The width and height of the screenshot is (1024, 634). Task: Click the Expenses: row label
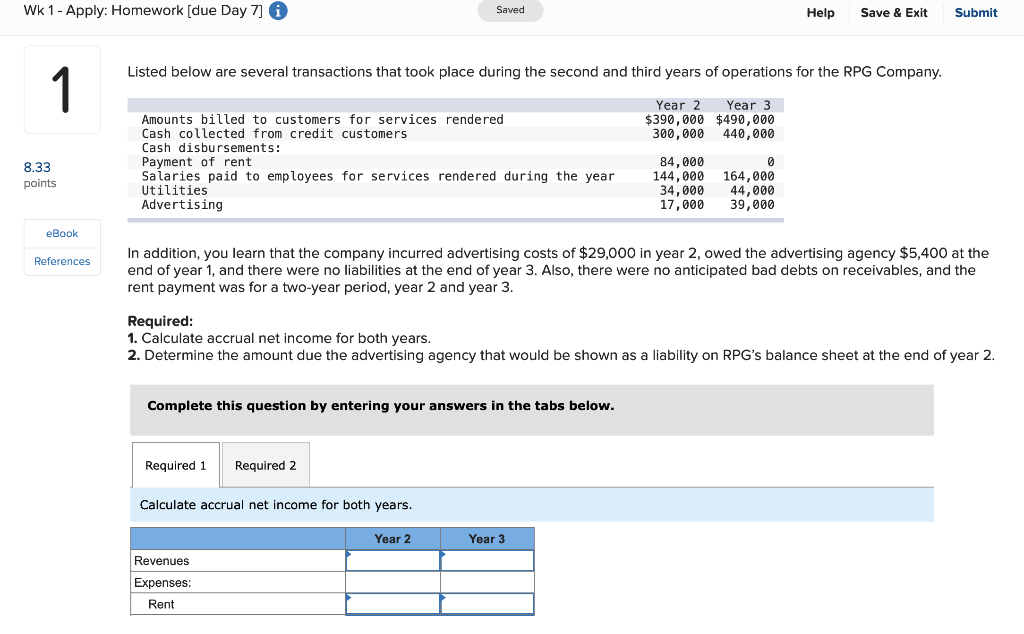coord(163,582)
